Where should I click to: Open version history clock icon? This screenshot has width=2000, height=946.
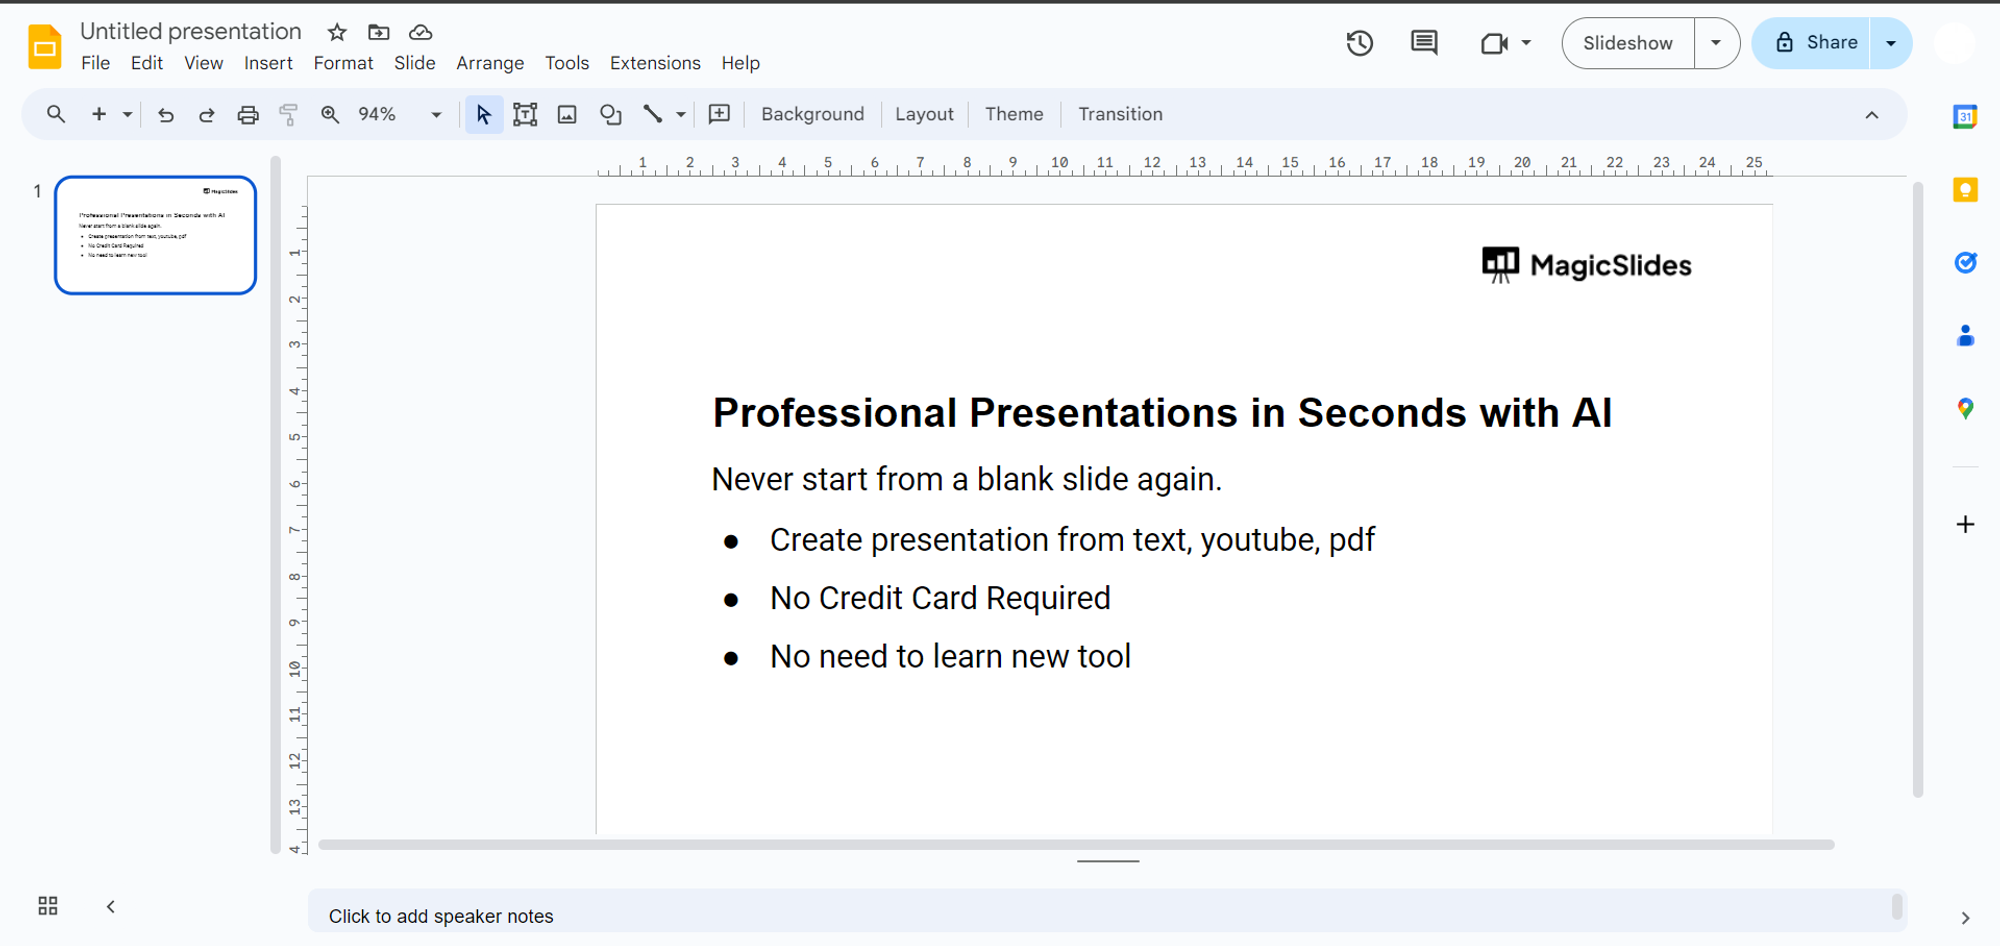coord(1359,43)
